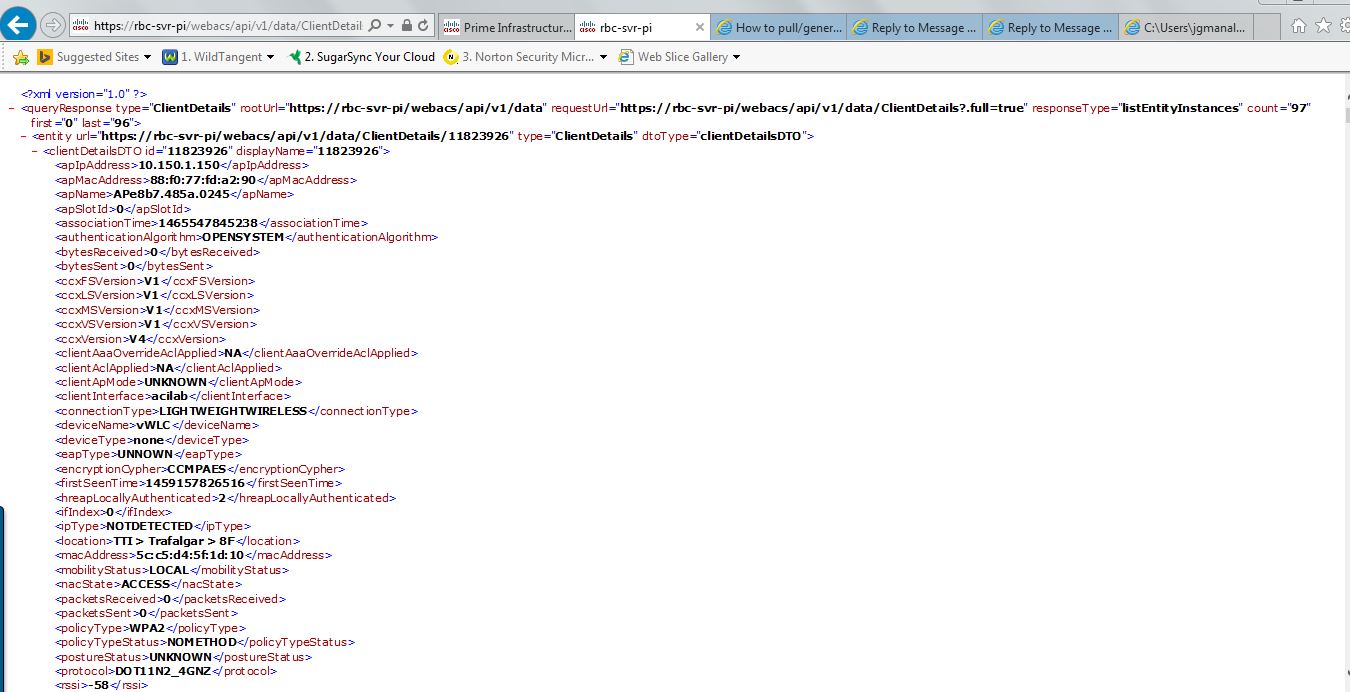Image resolution: width=1350 pixels, height=692 pixels.
Task: Collapse the queryResponse XML node
Action: pos(11,108)
